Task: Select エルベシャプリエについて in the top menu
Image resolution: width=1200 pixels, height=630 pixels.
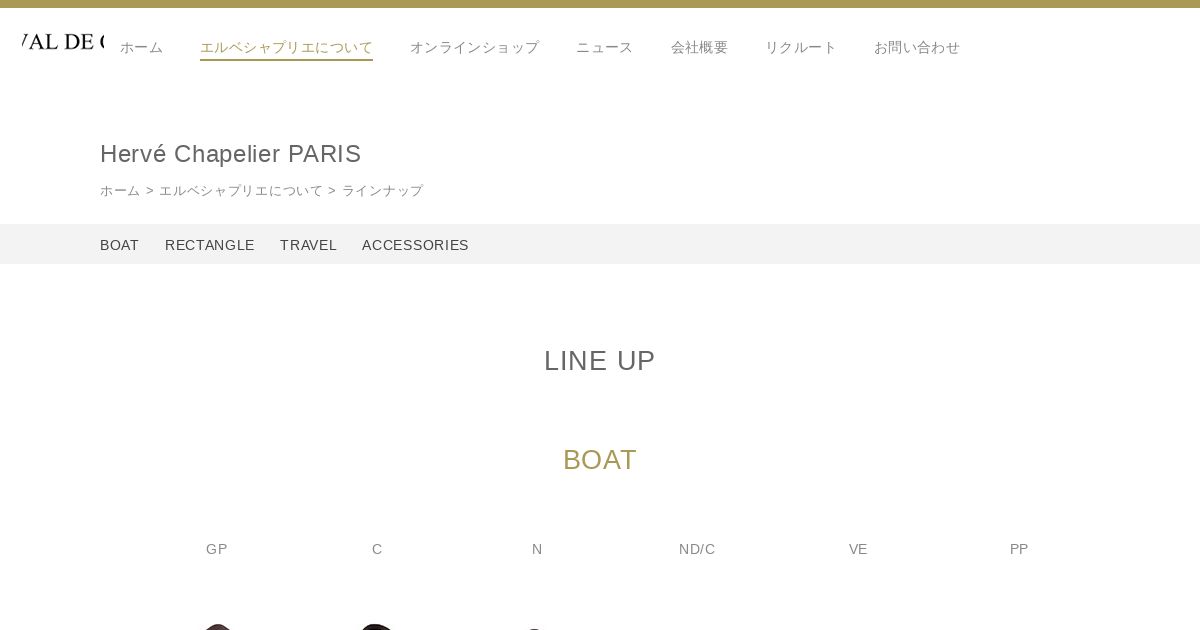Action: tap(286, 47)
